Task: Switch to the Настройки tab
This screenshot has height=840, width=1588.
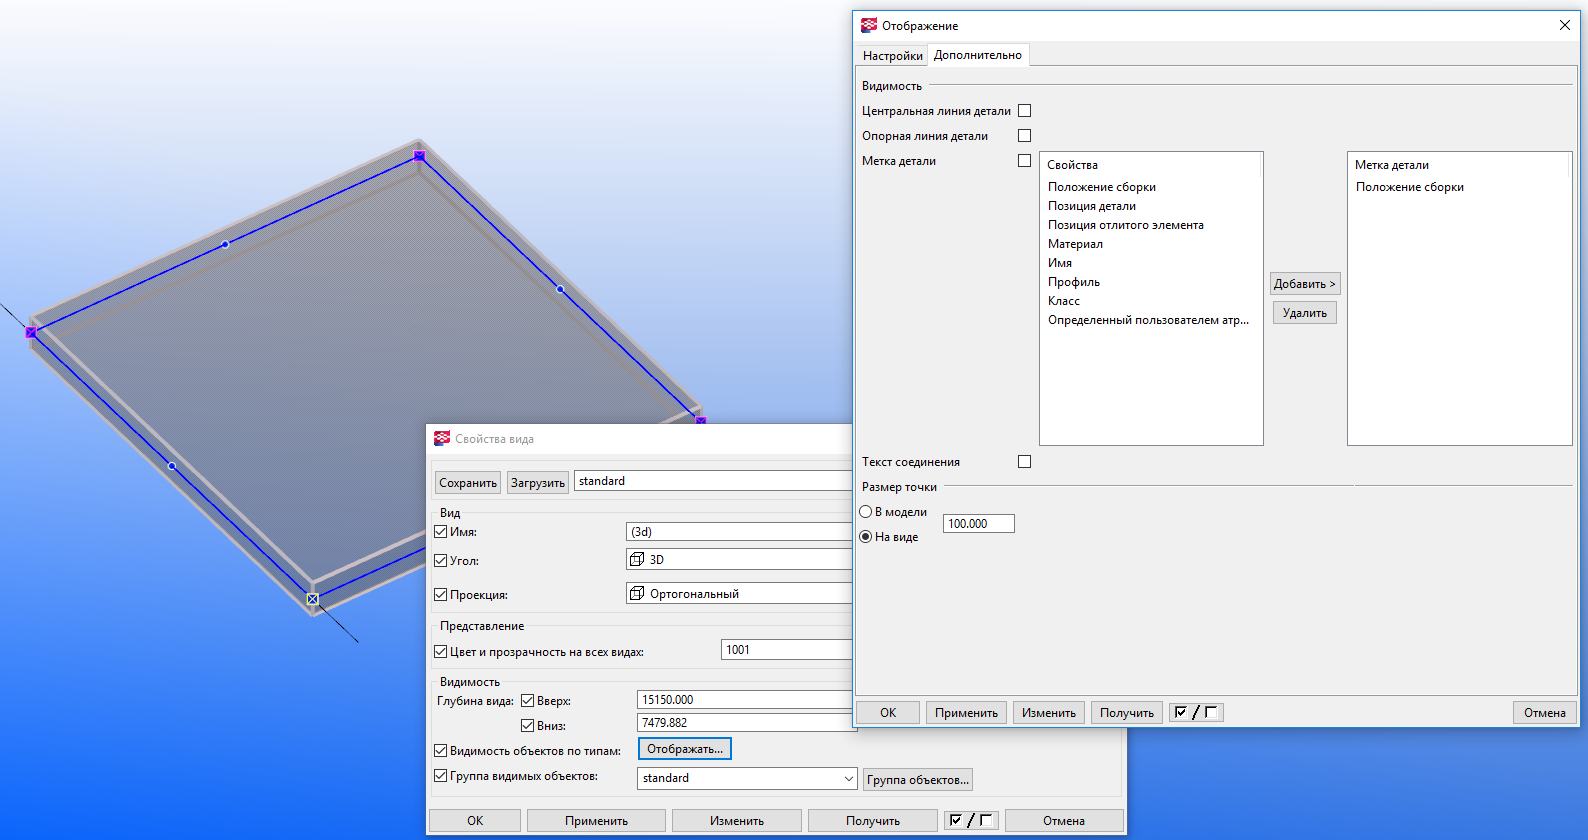Action: click(892, 56)
